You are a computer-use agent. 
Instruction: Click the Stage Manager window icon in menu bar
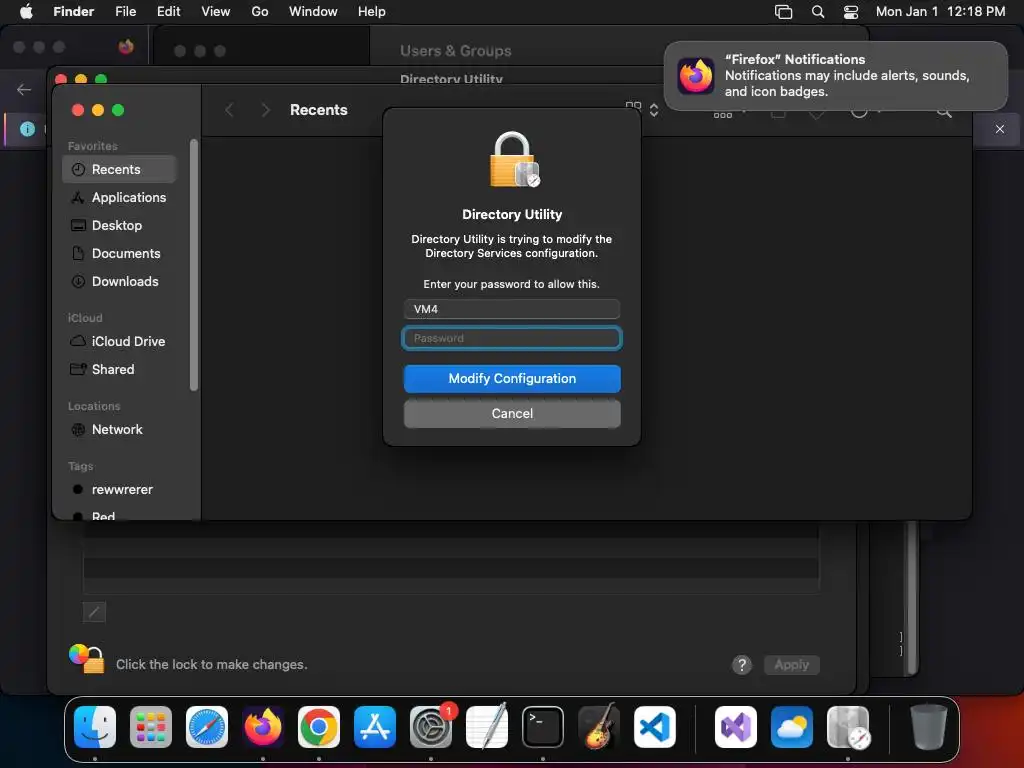point(784,12)
